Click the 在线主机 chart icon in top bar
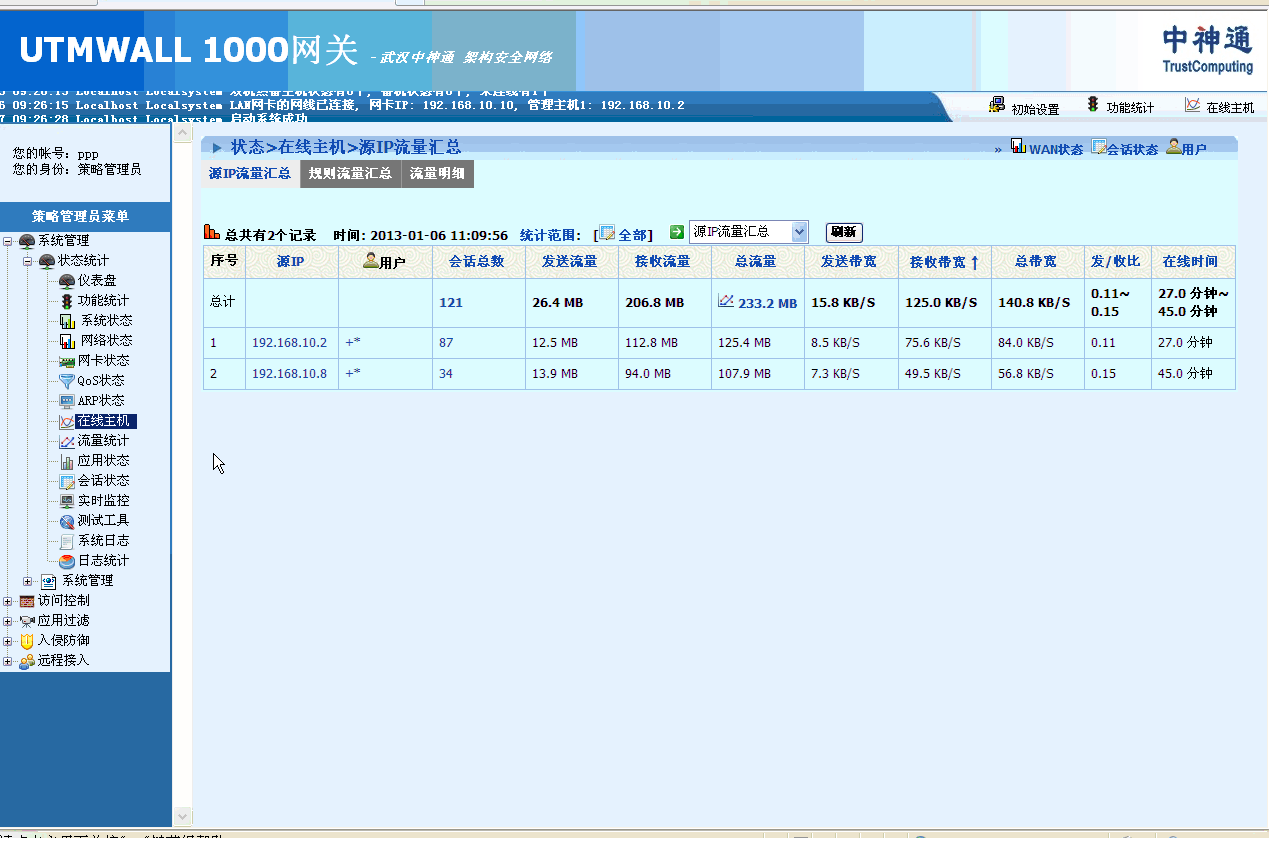This screenshot has width=1269, height=862. click(1192, 105)
